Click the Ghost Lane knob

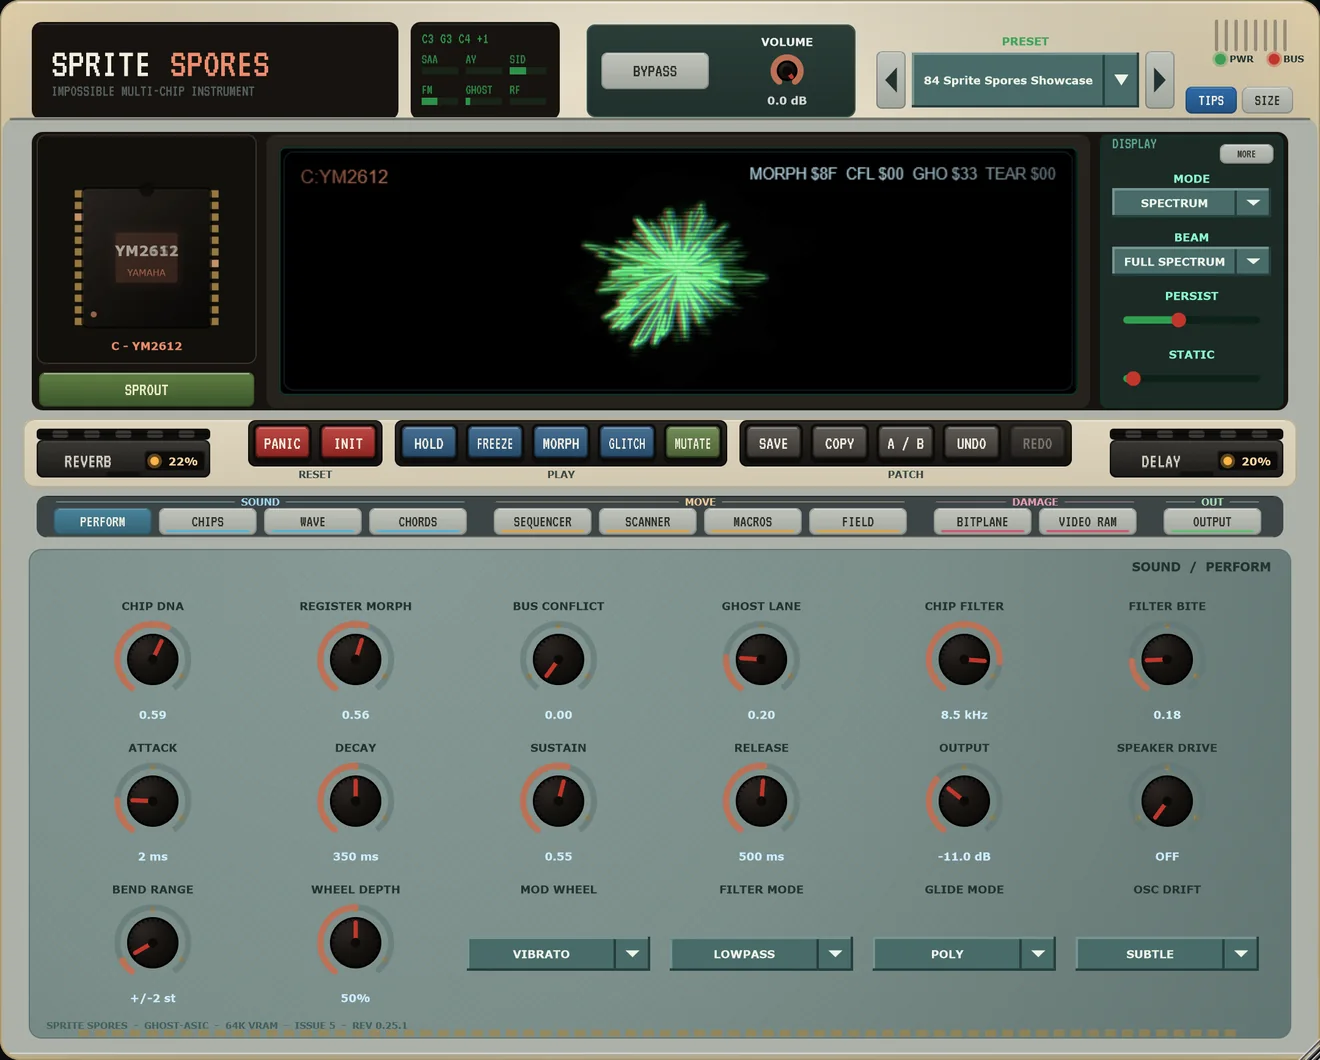[x=761, y=659]
